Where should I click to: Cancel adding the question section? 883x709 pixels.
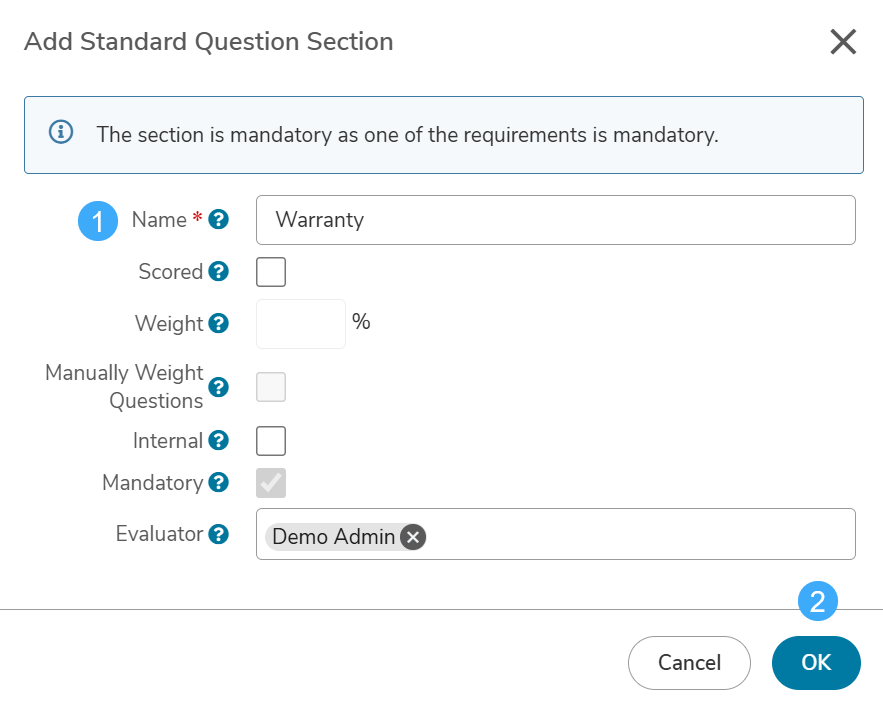pos(689,663)
